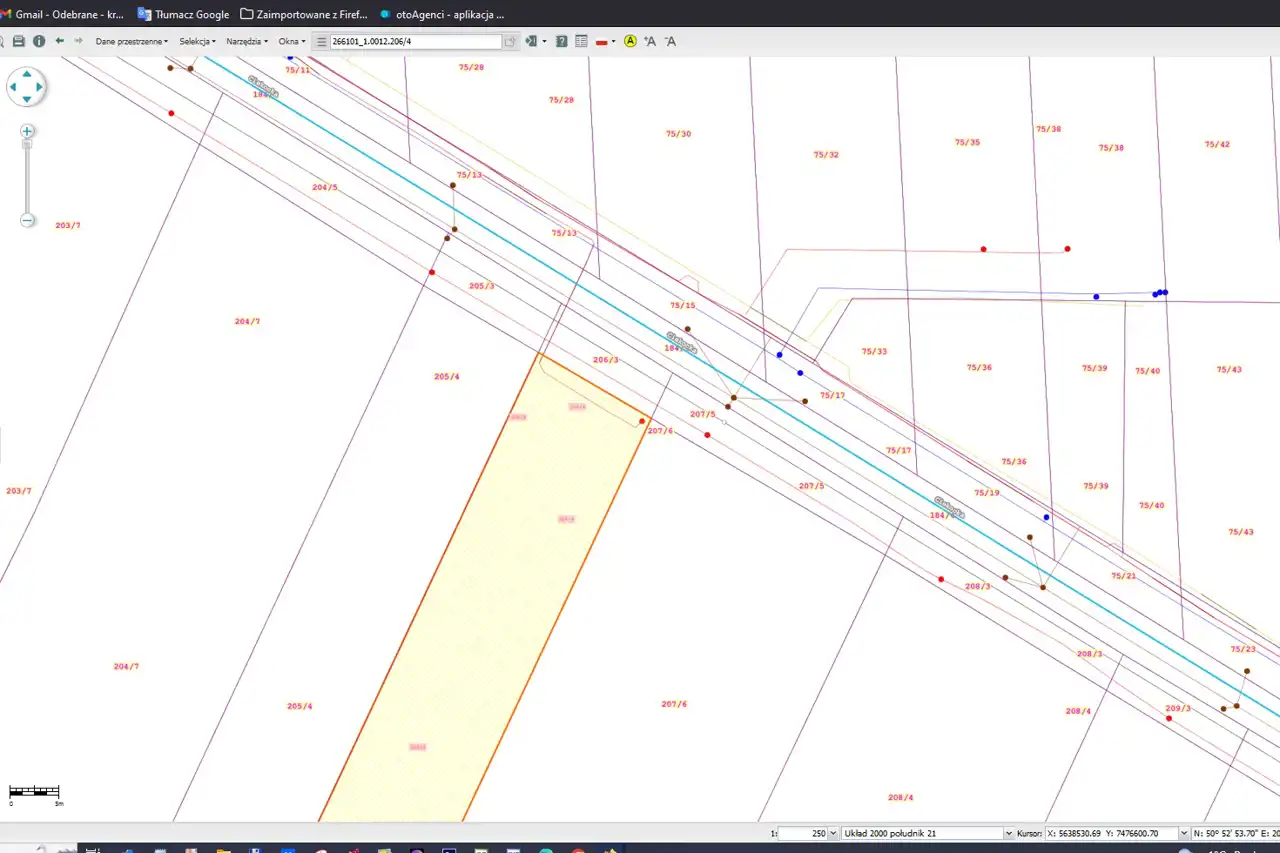The width and height of the screenshot is (1280, 853).
Task: Expand the Układ 2000 południk 21 dropdown
Action: point(1008,833)
